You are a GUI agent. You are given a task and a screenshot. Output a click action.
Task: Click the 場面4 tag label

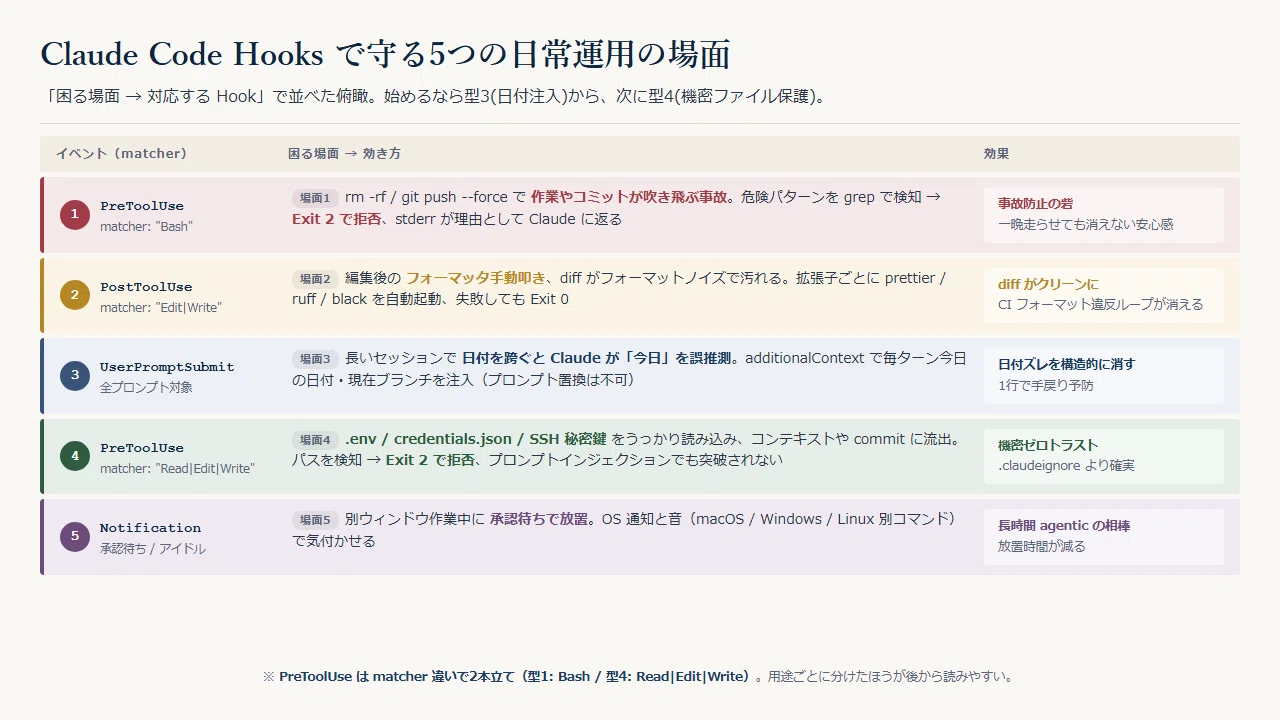tap(315, 440)
